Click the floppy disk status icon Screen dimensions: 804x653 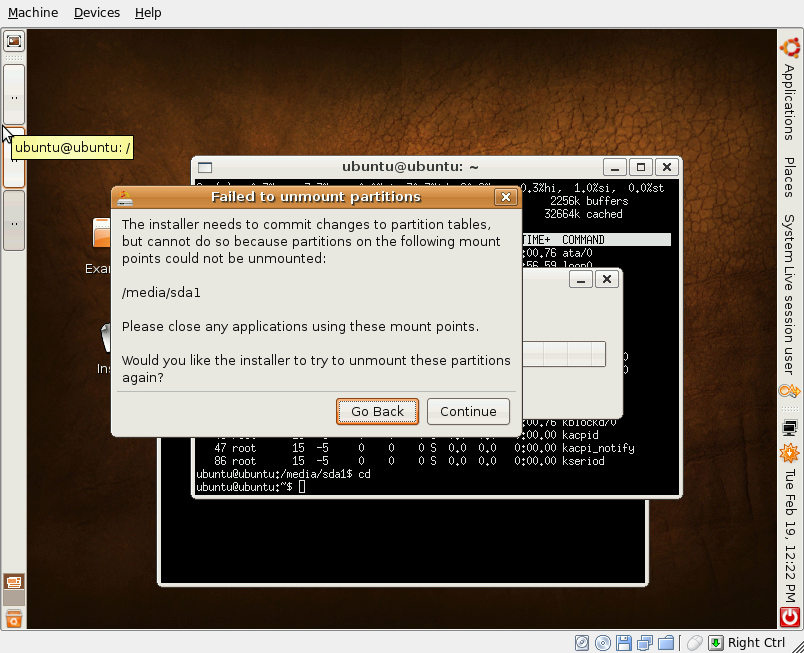pyautogui.click(x=624, y=642)
